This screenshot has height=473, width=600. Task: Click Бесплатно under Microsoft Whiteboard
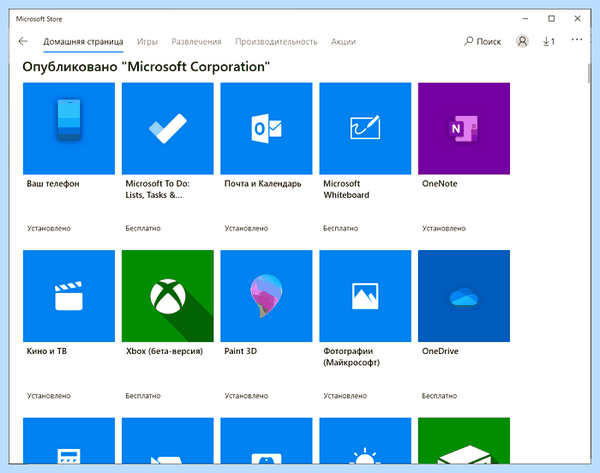[341, 228]
